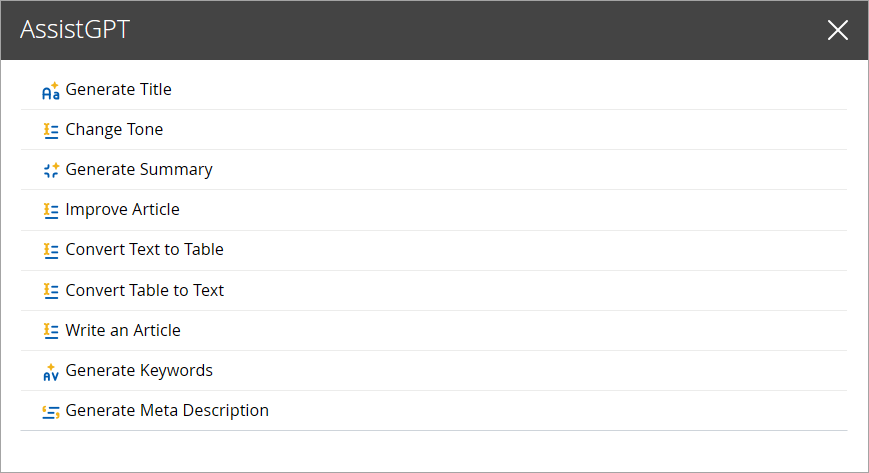Select the Generate Keywords entry
This screenshot has height=473, width=869.
(139, 371)
